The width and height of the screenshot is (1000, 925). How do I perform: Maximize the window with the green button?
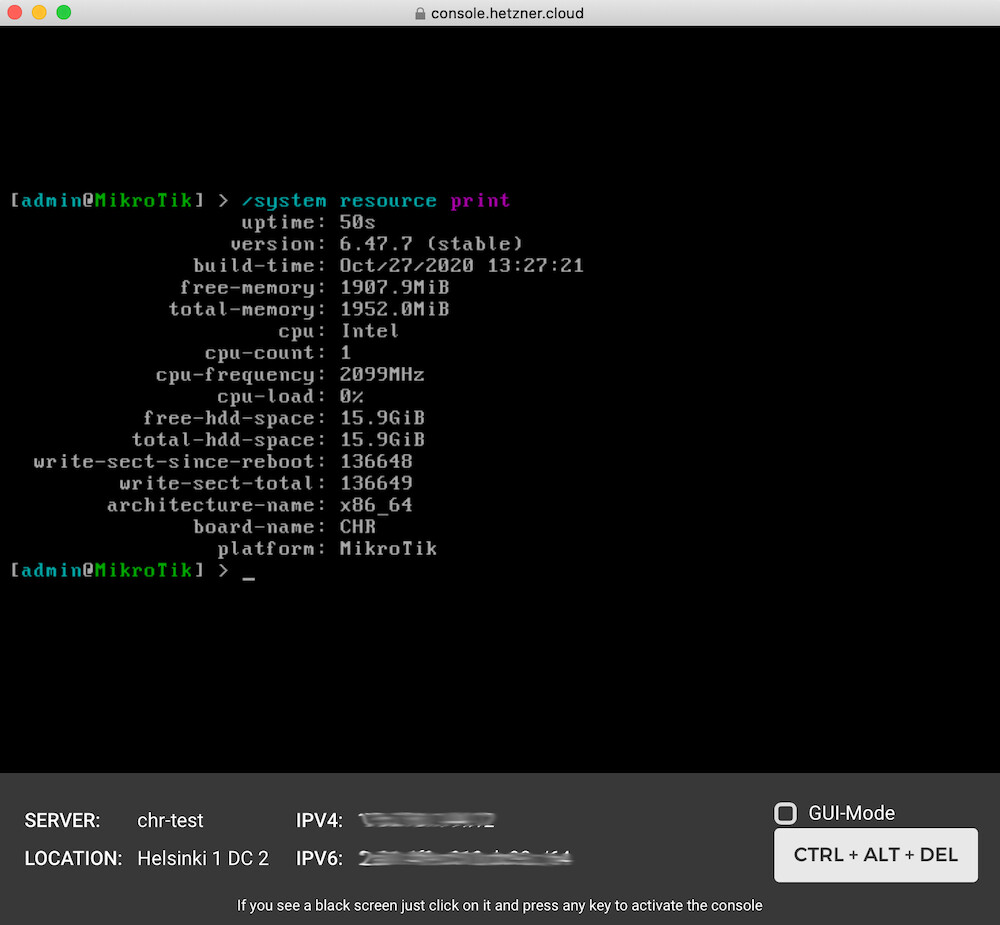pos(64,12)
